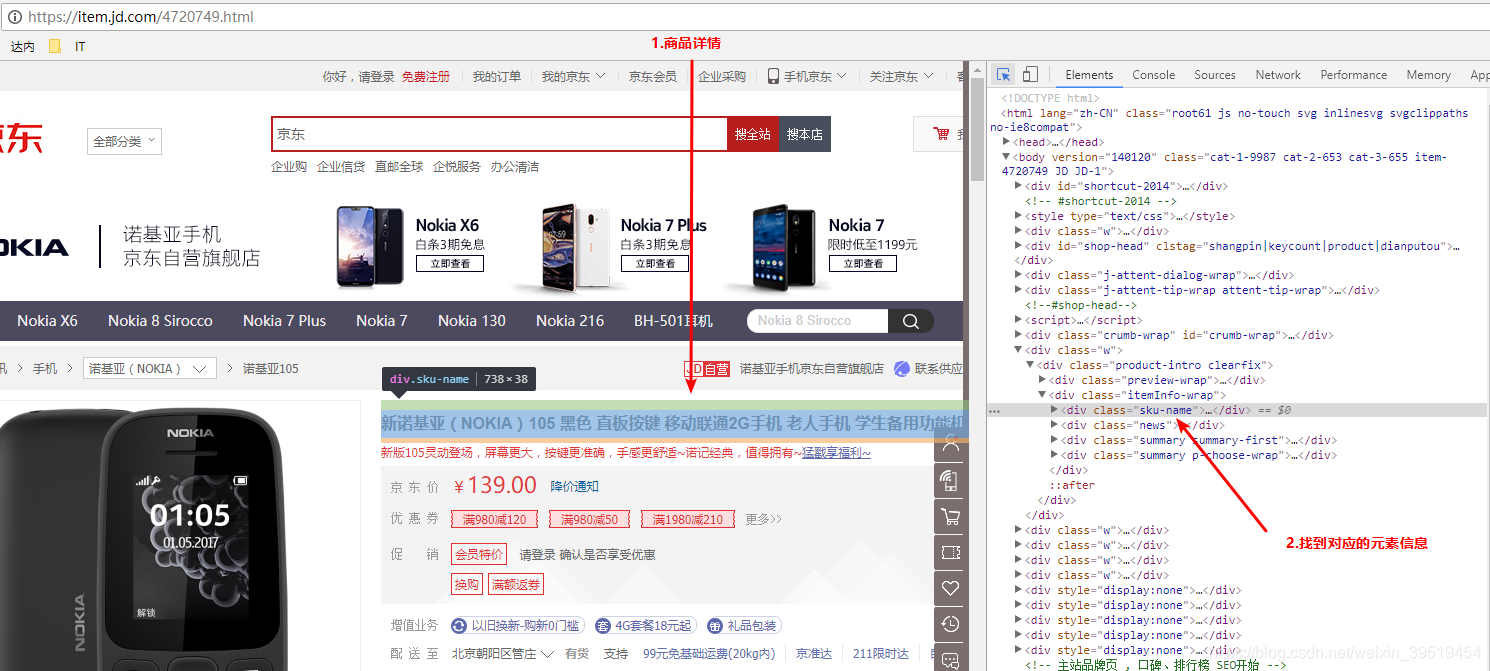Click the sidebar browsing history clock icon
The width and height of the screenshot is (1490, 671).
click(950, 624)
